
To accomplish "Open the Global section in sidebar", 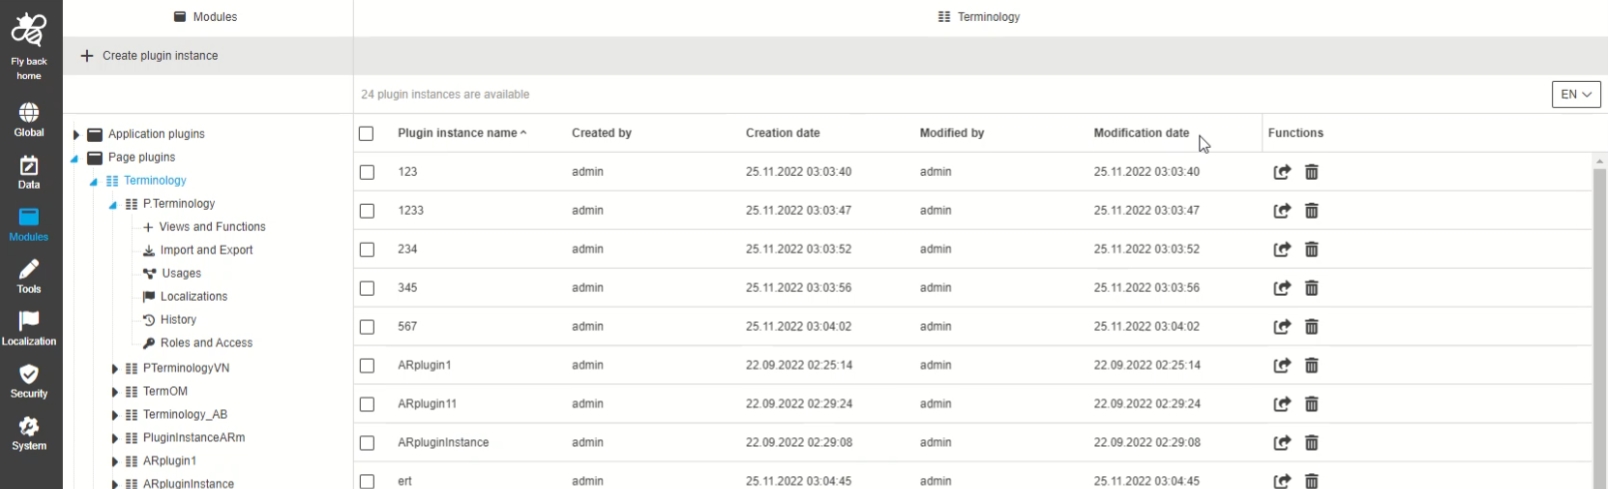I will pos(29,119).
